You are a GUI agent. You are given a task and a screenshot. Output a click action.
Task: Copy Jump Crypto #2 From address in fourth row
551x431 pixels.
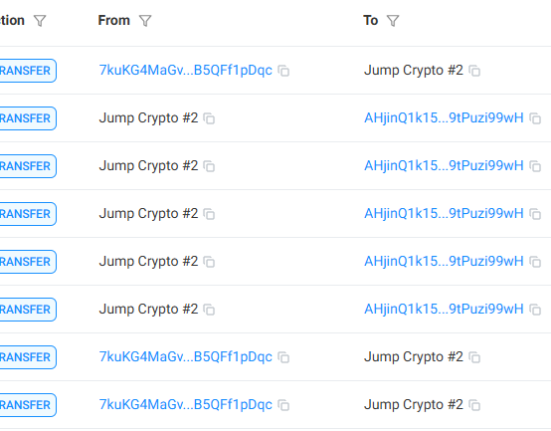[x=209, y=214]
